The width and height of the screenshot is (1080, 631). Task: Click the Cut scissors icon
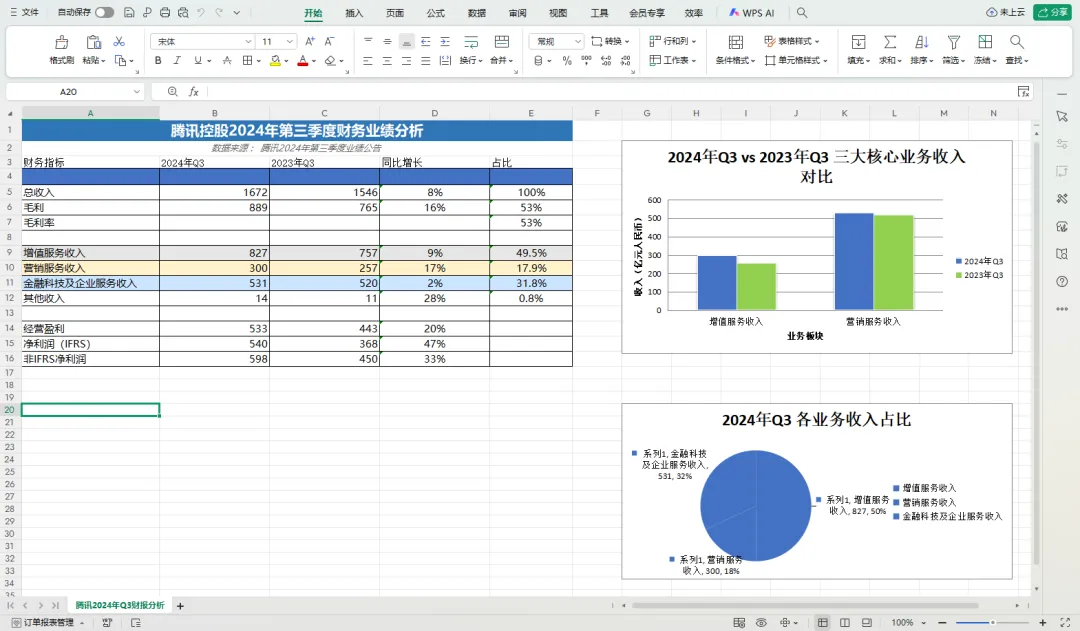(119, 41)
